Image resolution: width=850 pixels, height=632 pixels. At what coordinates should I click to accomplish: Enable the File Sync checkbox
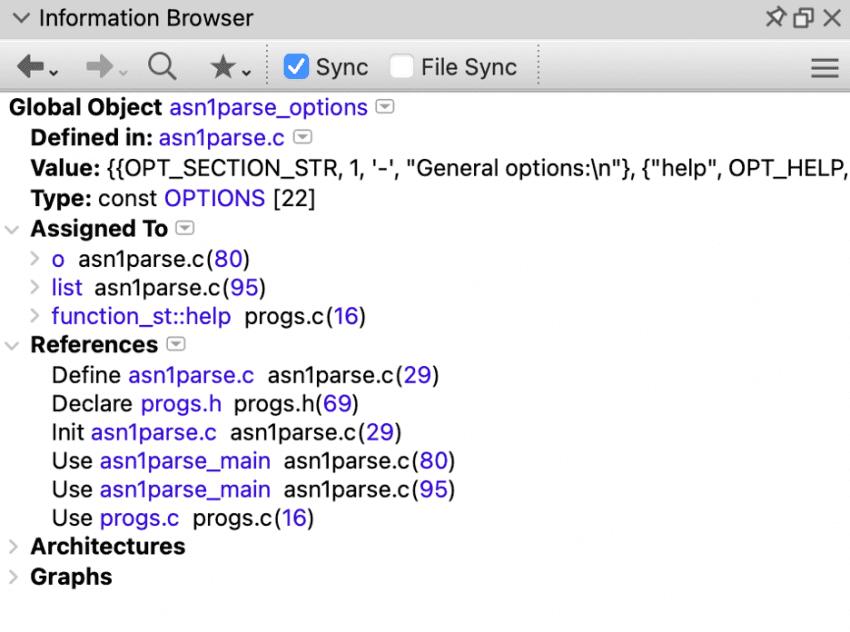click(x=401, y=67)
